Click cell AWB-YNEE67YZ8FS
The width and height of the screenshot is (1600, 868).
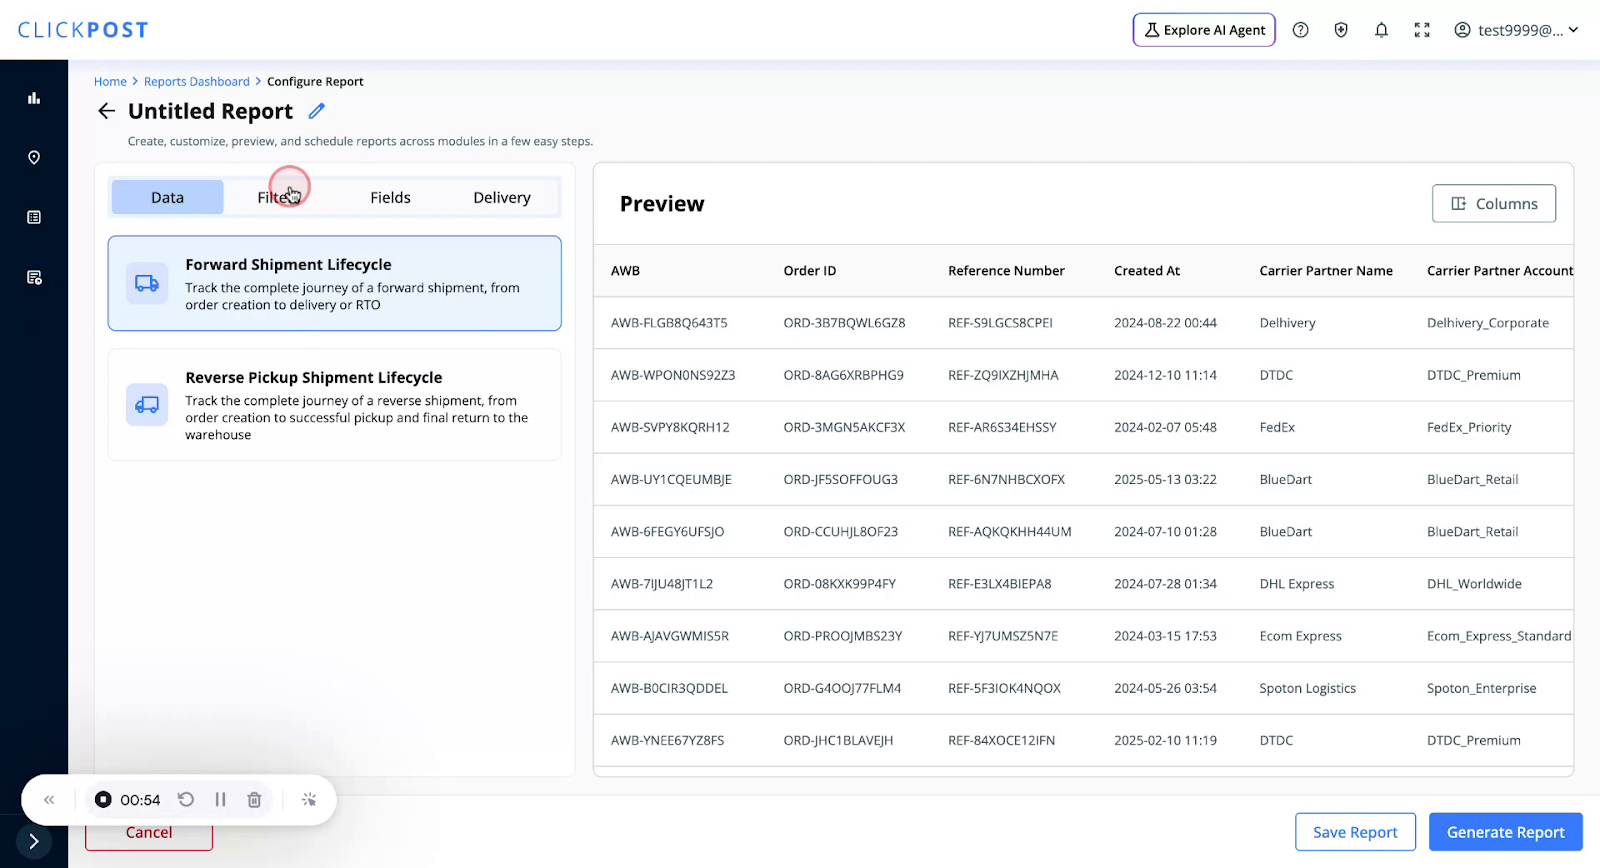tap(667, 740)
